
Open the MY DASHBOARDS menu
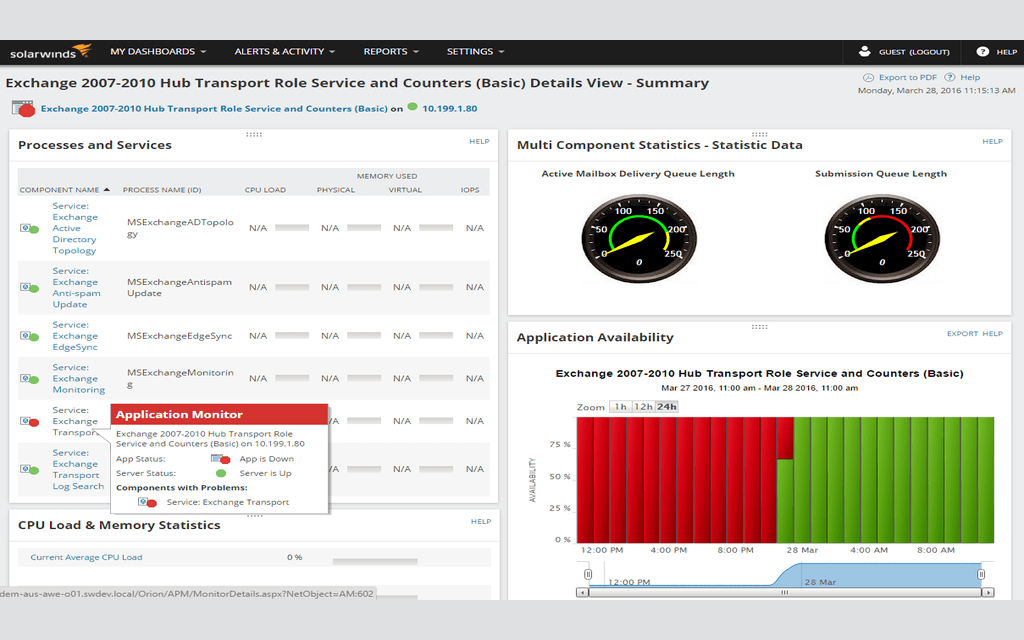pos(153,51)
